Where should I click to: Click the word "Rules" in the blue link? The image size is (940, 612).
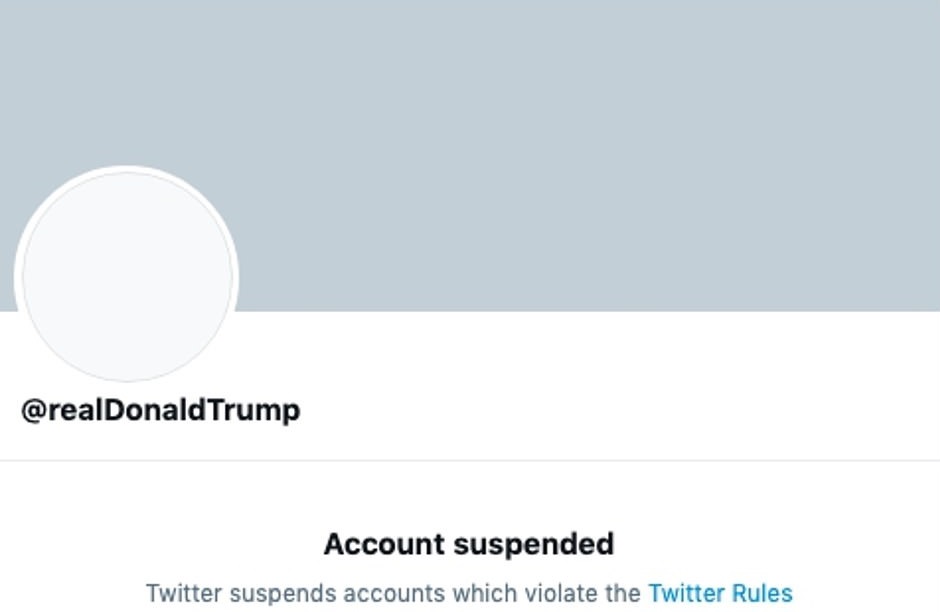pos(762,593)
